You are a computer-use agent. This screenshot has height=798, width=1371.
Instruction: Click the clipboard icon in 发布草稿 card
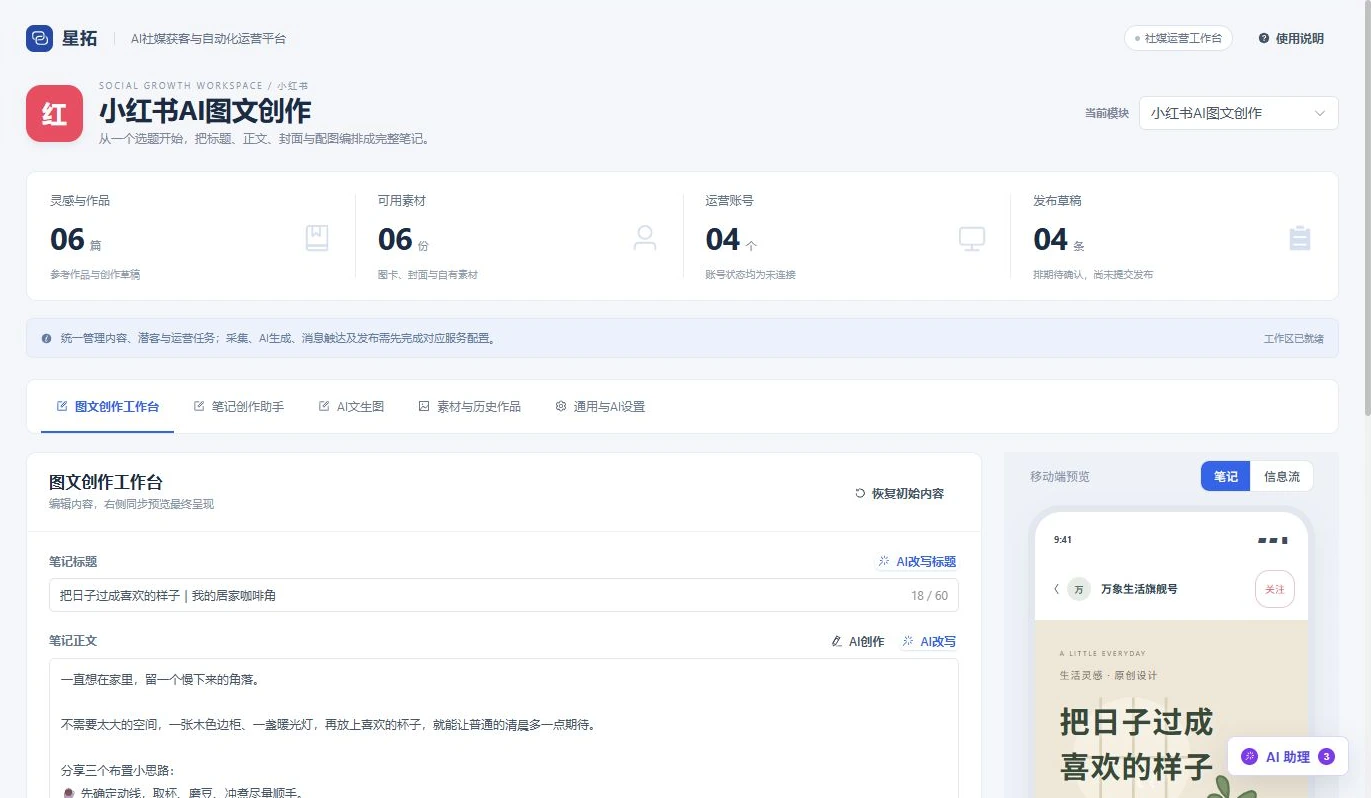point(1300,238)
